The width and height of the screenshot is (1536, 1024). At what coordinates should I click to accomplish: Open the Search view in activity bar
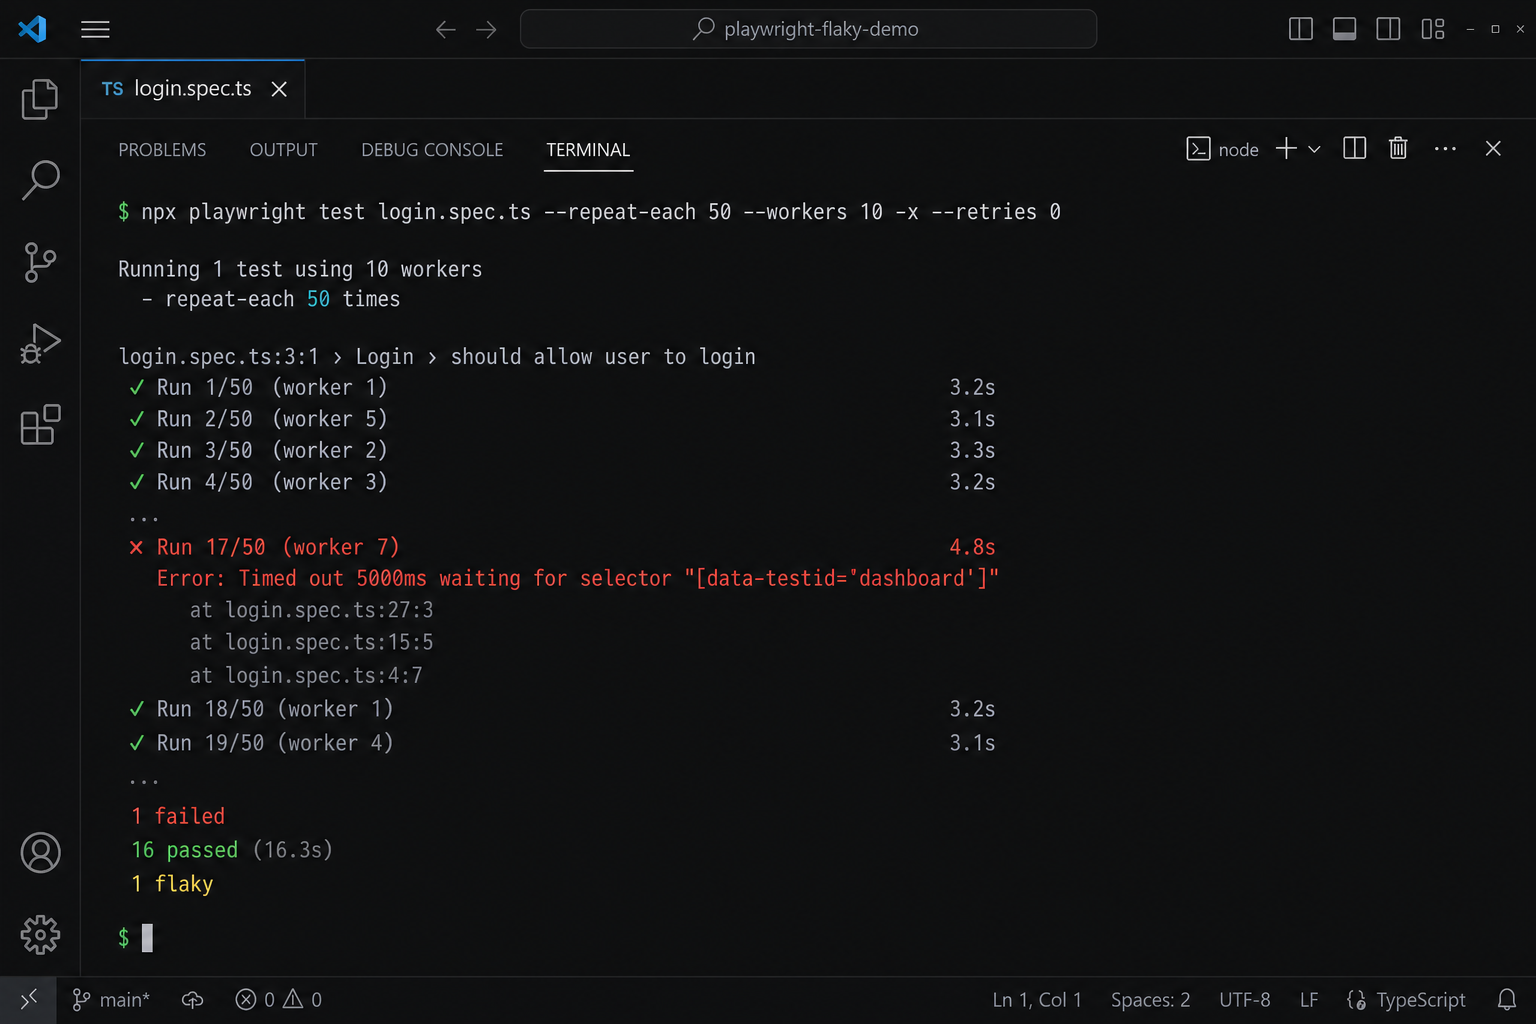pos(40,180)
